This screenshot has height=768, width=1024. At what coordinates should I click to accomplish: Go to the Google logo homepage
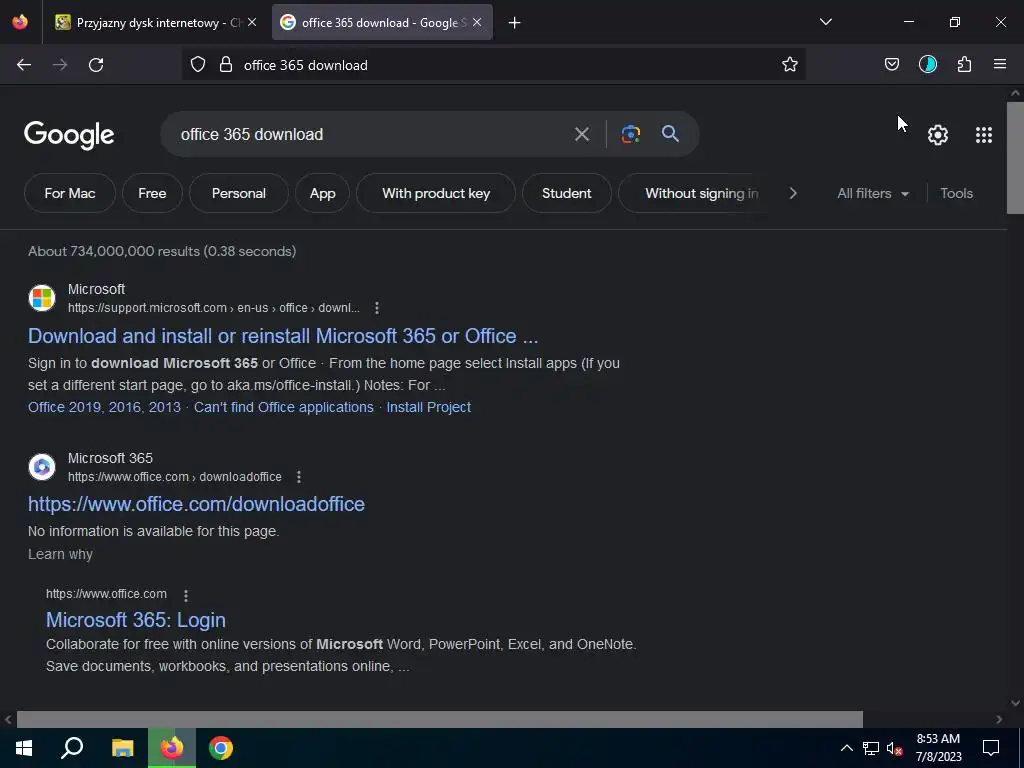[x=69, y=135]
